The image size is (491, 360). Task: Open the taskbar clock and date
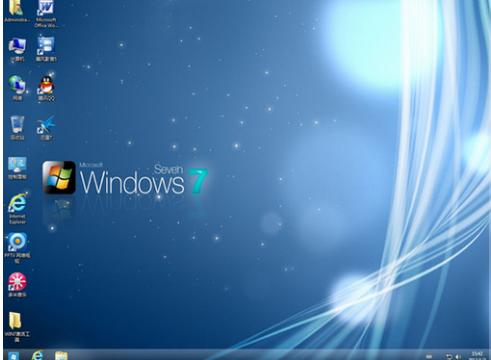pos(477,356)
